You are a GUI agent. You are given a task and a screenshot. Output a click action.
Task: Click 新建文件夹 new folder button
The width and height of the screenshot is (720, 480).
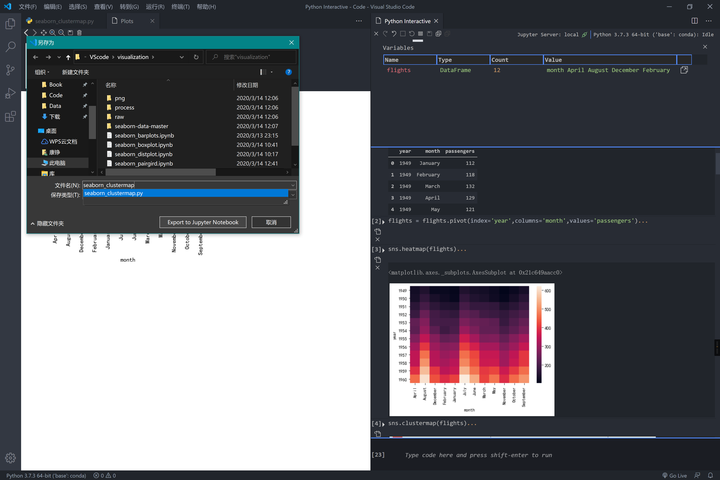pyautogui.click(x=75, y=72)
